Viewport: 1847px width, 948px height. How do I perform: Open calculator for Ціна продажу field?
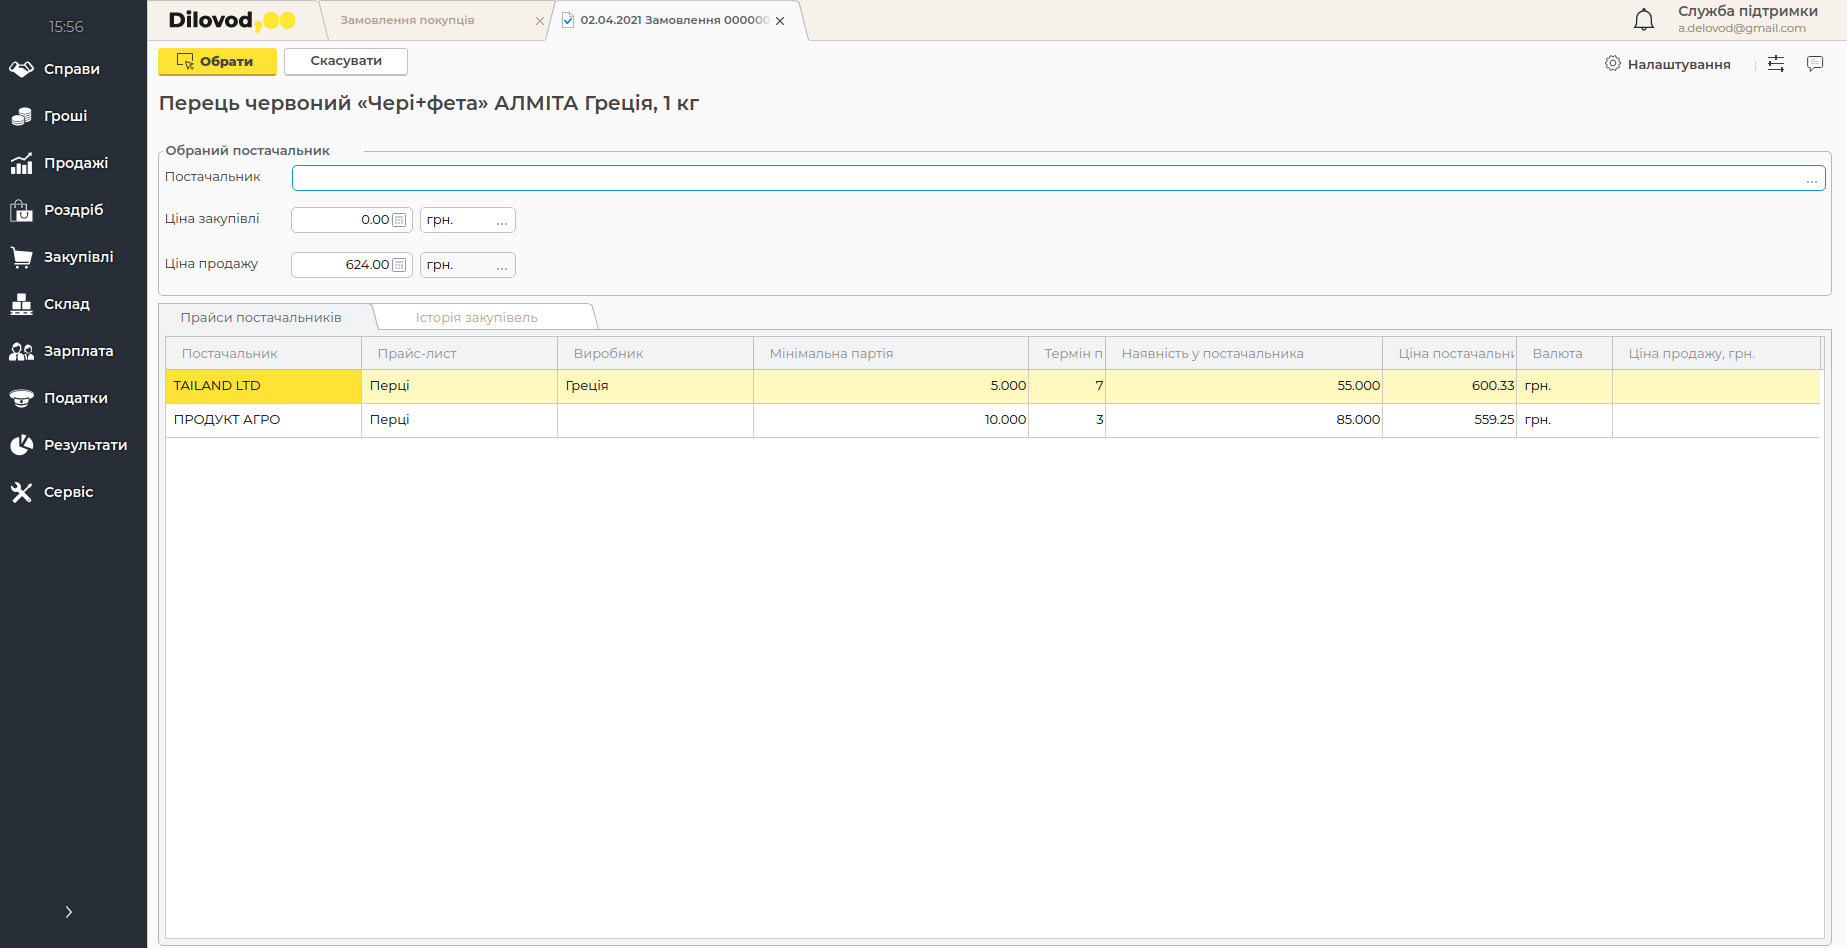(399, 265)
